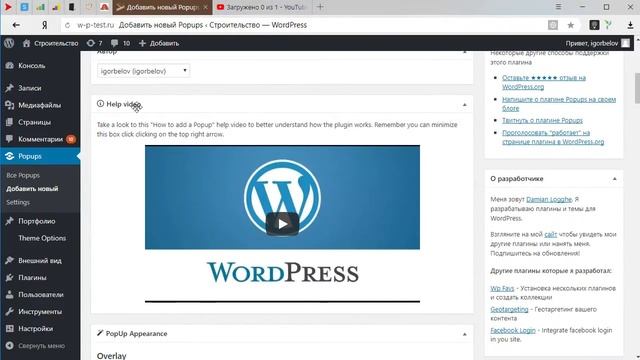Open the Damian Logghe developer link

[549, 199]
